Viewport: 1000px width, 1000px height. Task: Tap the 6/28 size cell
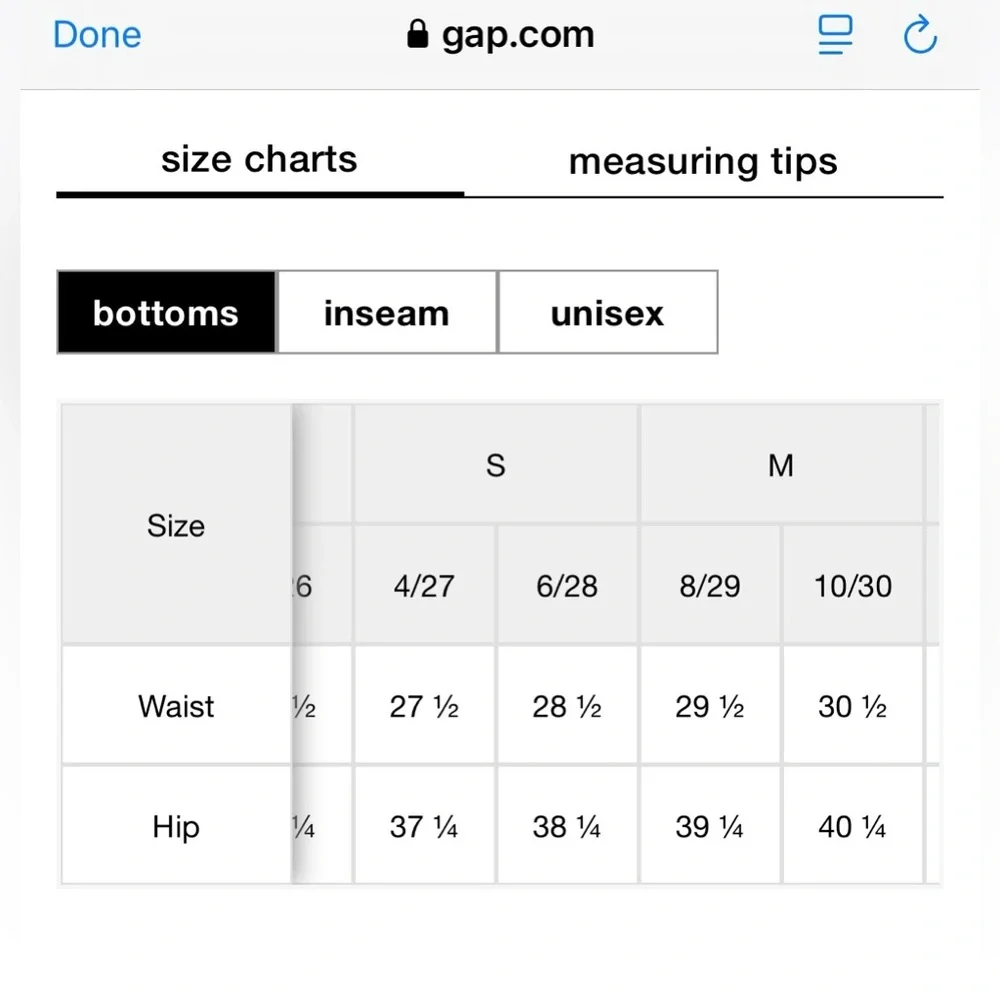[x=567, y=586]
